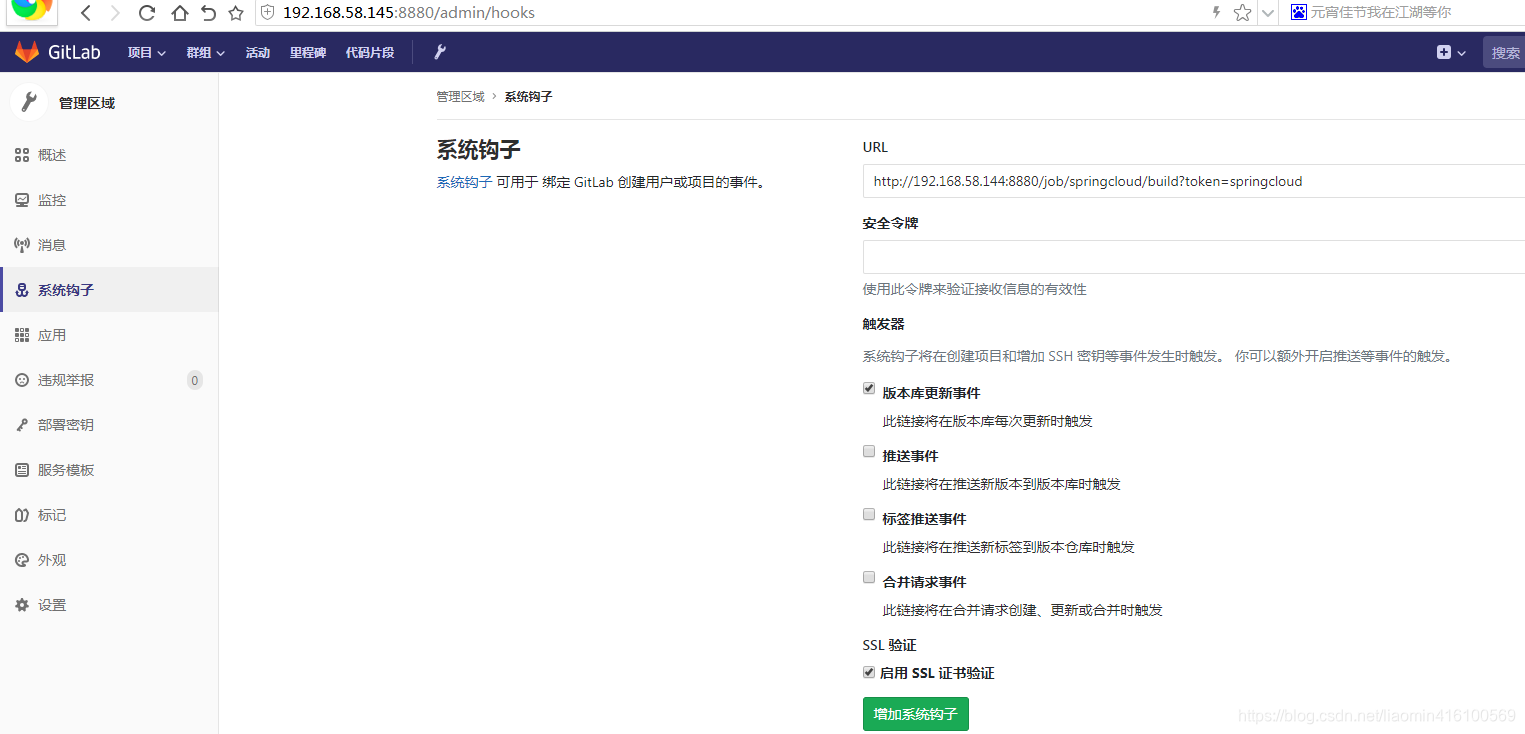
Task: Click the 应用 applications sidebar icon
Action: pyautogui.click(x=22, y=334)
